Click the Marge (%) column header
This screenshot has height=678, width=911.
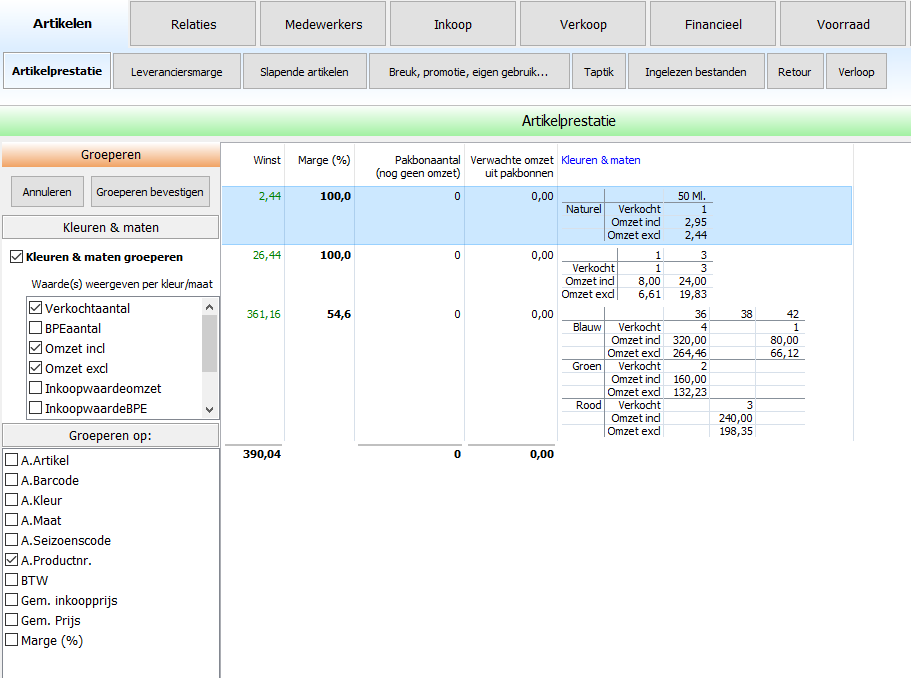[x=324, y=160]
